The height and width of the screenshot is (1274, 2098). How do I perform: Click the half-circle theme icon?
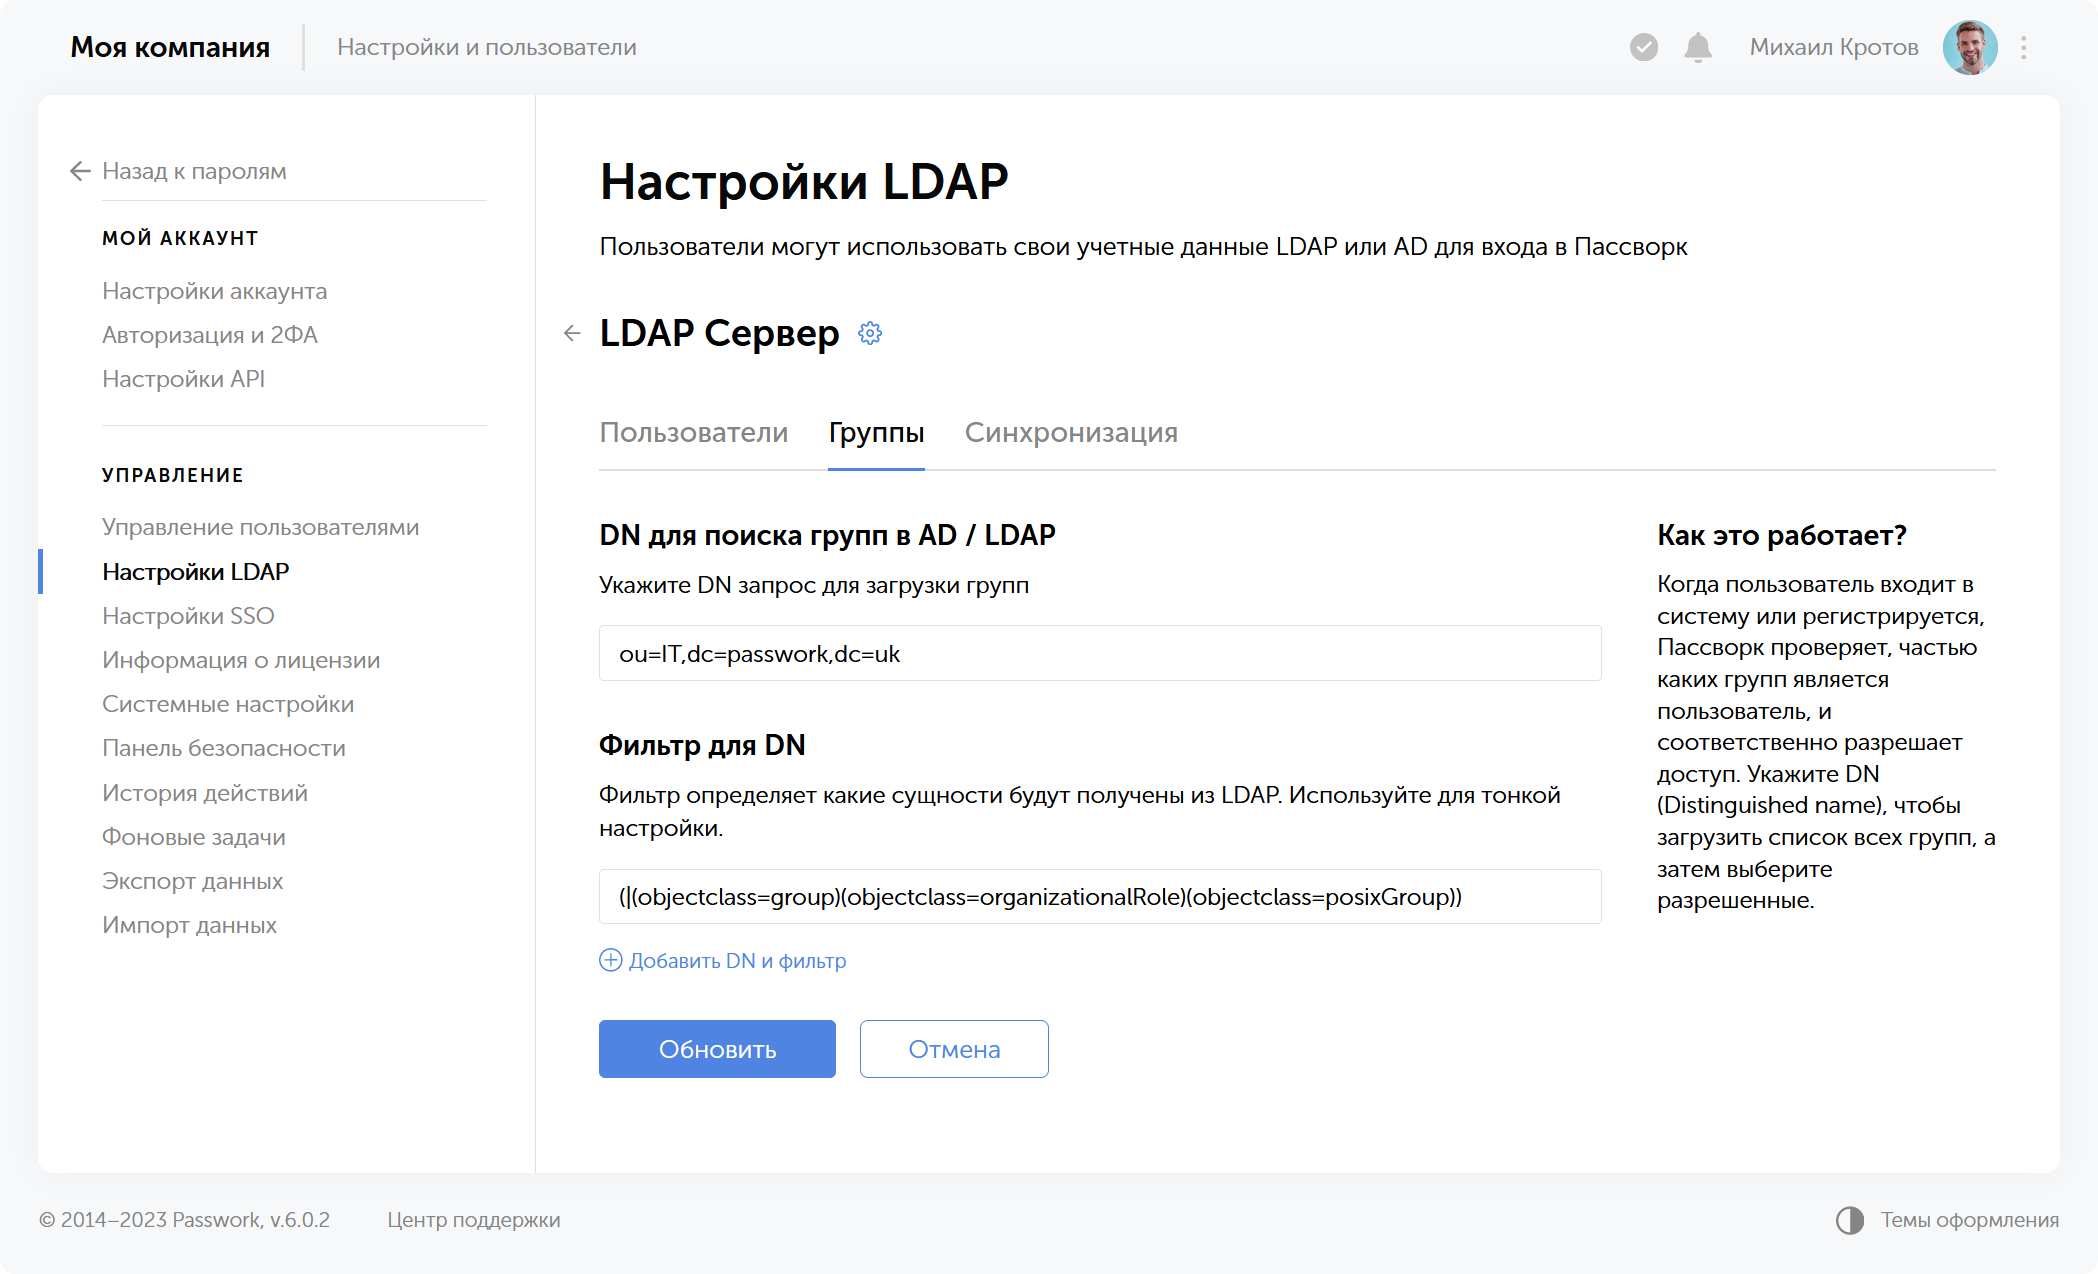pyautogui.click(x=1849, y=1220)
